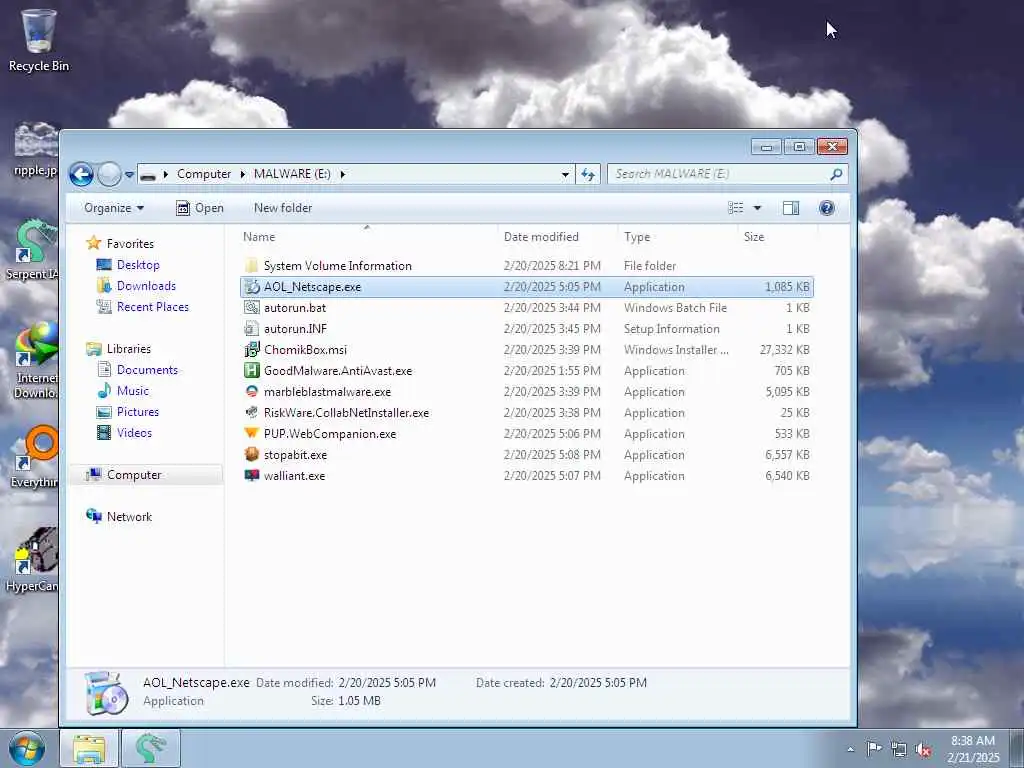Image resolution: width=1024 pixels, height=768 pixels.
Task: Select System Volume Information folder icon
Action: (251, 266)
